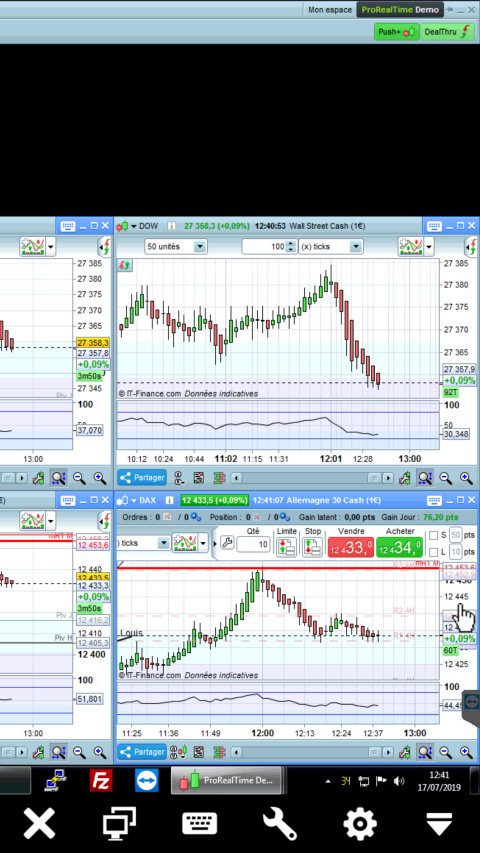Click the green-red bars icon under DAX chart

[x=219, y=752]
